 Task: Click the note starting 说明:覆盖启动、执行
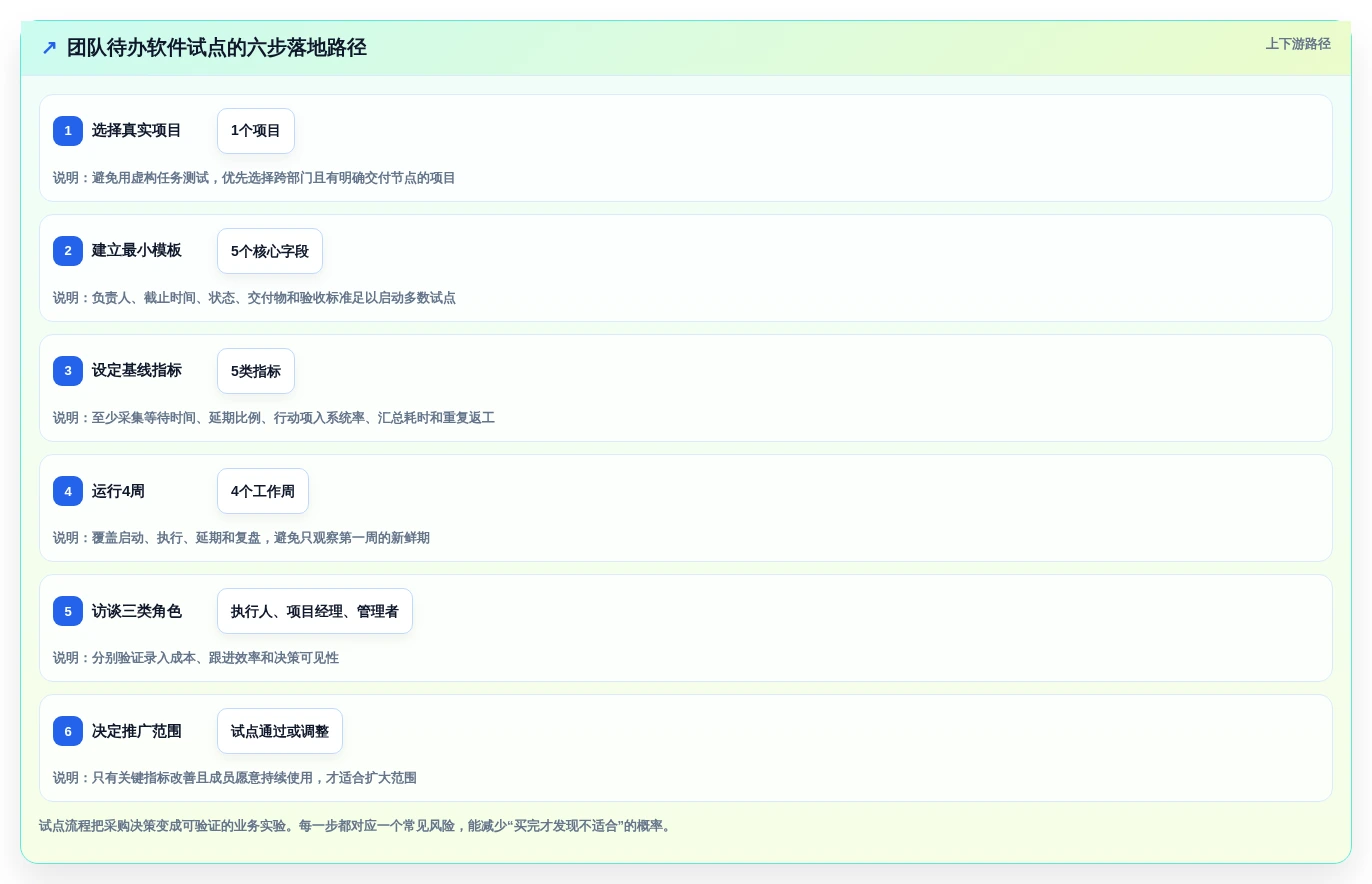(x=241, y=538)
